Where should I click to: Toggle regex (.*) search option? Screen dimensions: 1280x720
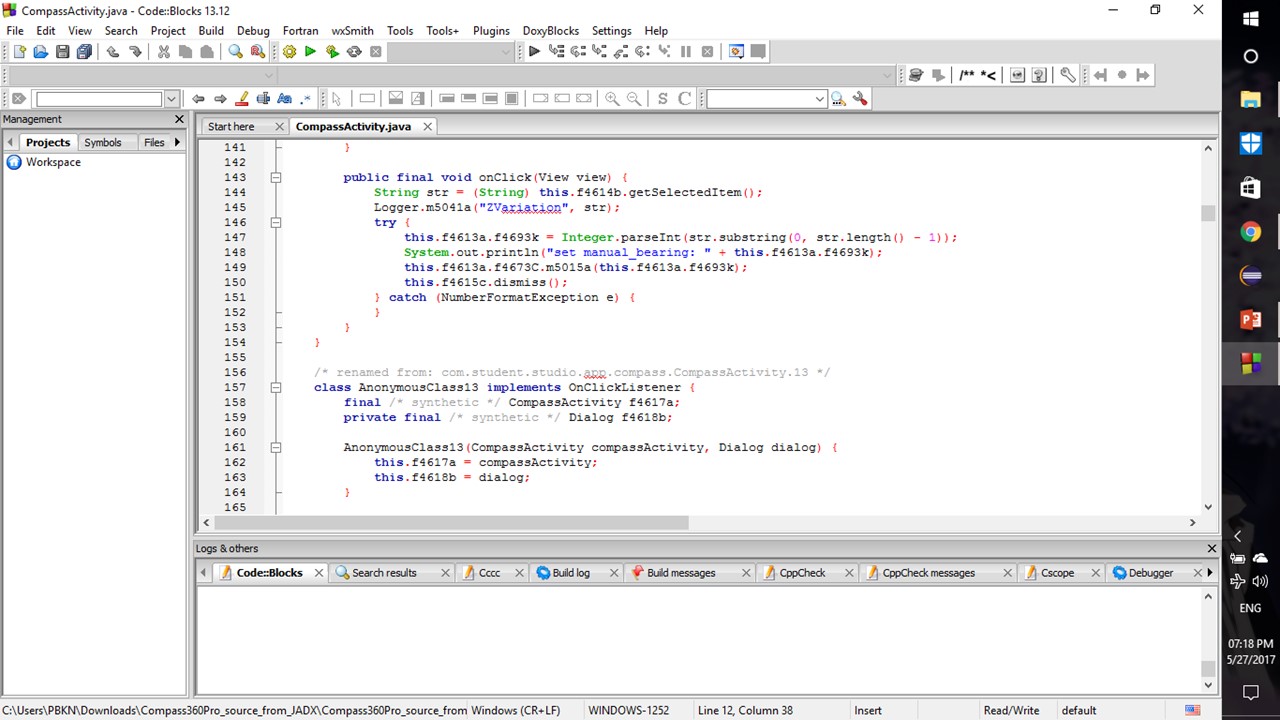click(306, 99)
